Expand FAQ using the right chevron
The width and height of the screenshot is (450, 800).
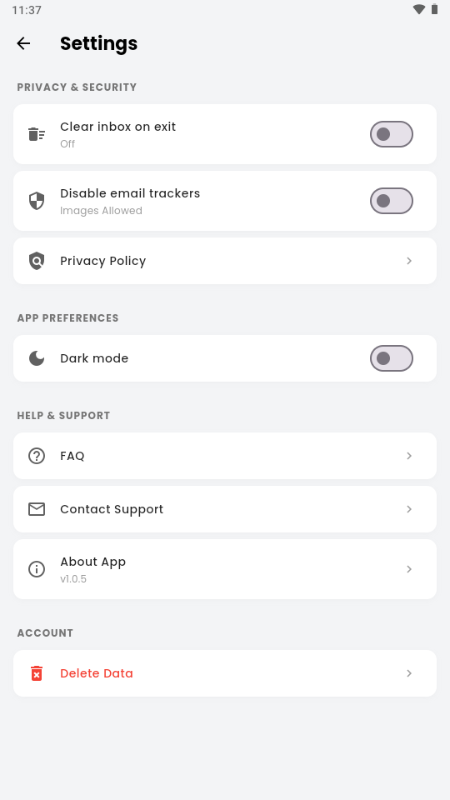409,456
